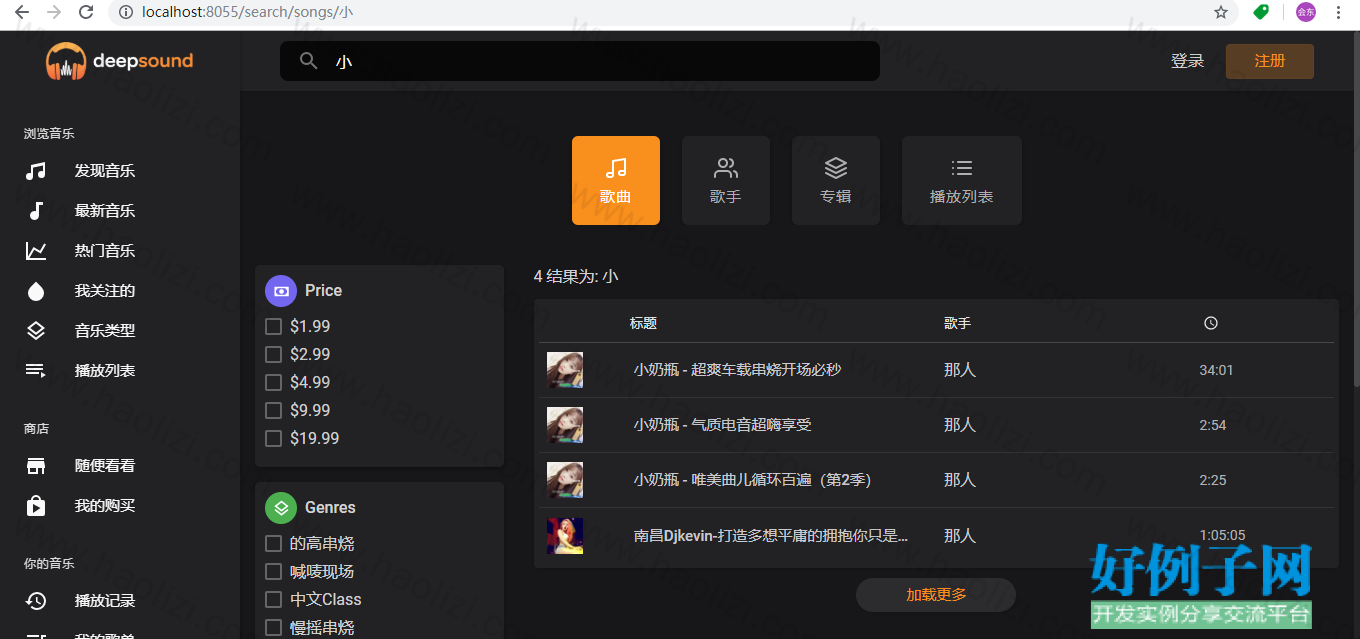View site info icon in address bar
The image size is (1360, 639).
tap(126, 13)
